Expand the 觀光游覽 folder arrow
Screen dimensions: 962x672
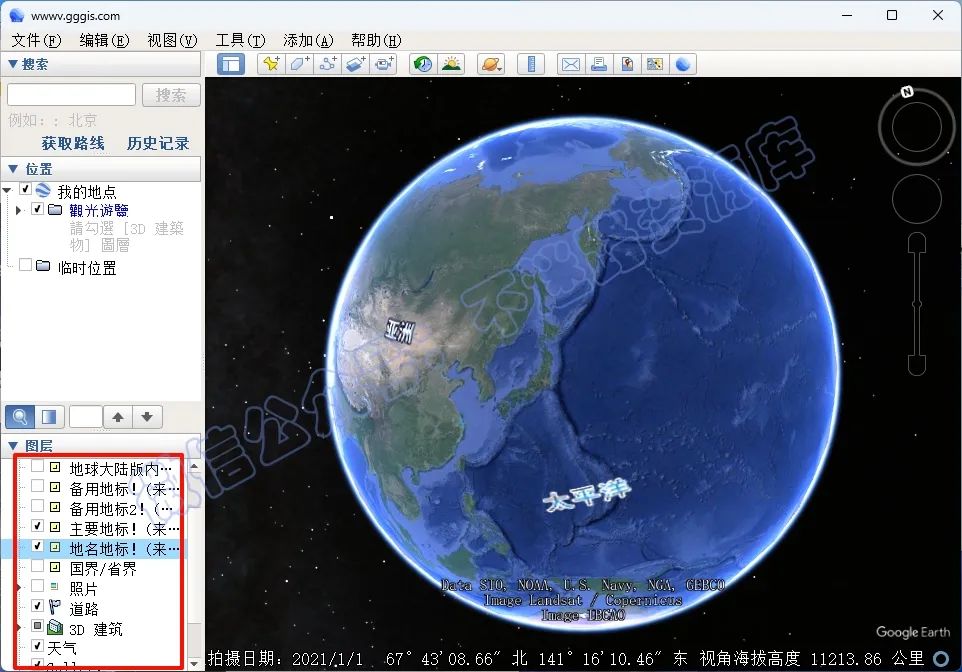[18, 210]
